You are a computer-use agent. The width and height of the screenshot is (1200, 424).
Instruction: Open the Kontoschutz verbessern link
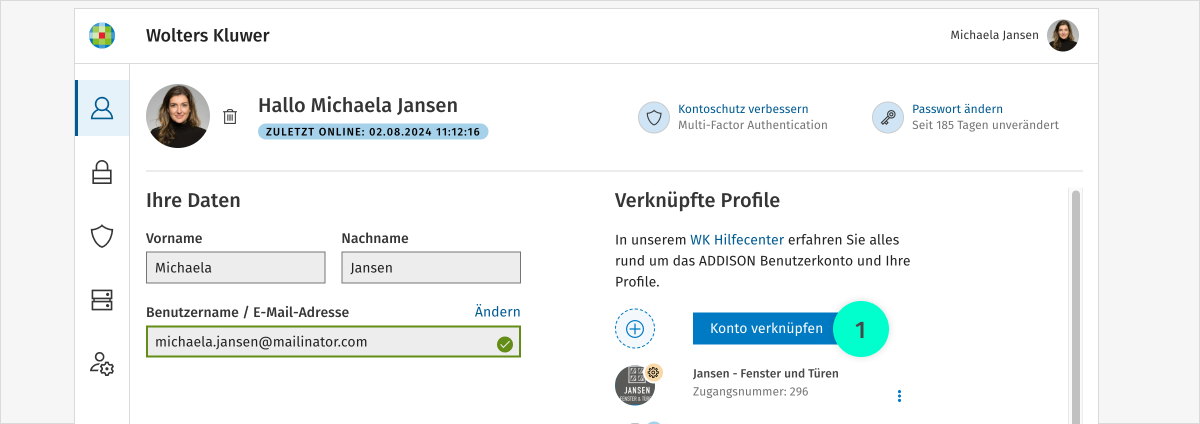[x=743, y=109]
